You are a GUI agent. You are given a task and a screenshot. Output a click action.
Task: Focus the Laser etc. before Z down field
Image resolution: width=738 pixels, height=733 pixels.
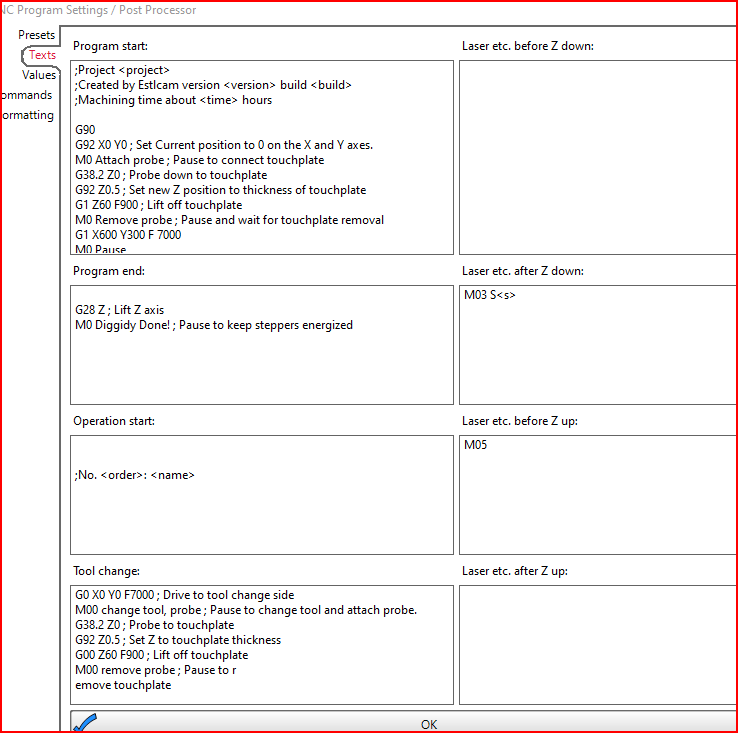(598, 157)
